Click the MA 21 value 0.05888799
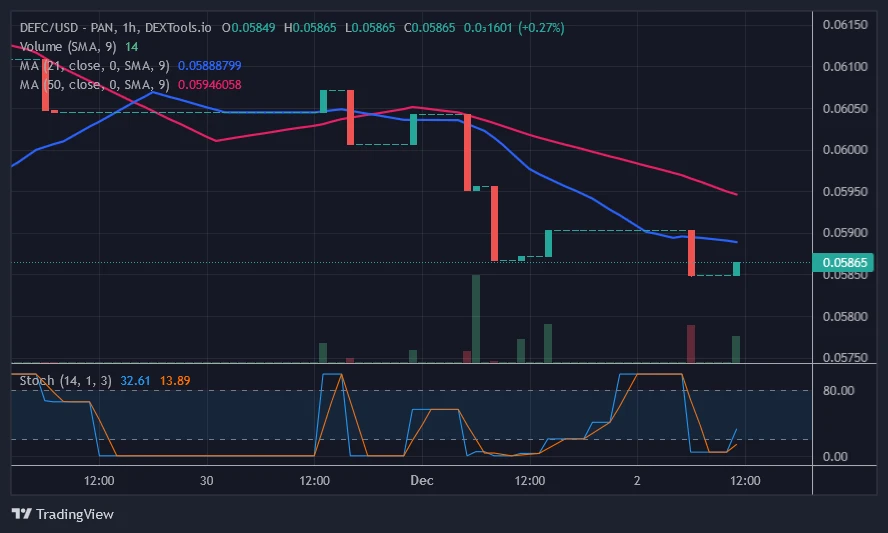Screen dimensions: 888x533 (x=210, y=65)
